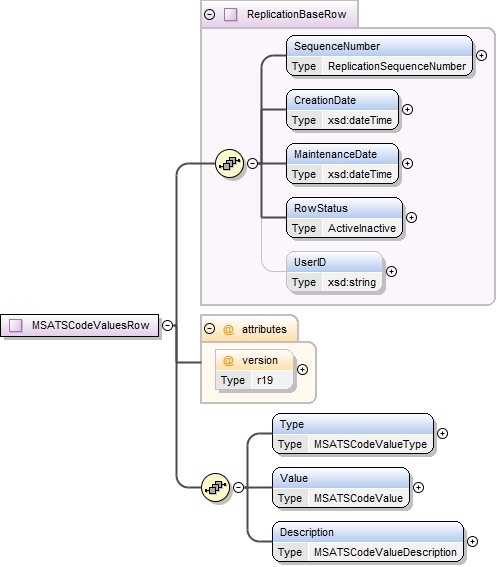The height and width of the screenshot is (567, 497).
Task: Click the xsd:string type value
Action: pos(352,282)
